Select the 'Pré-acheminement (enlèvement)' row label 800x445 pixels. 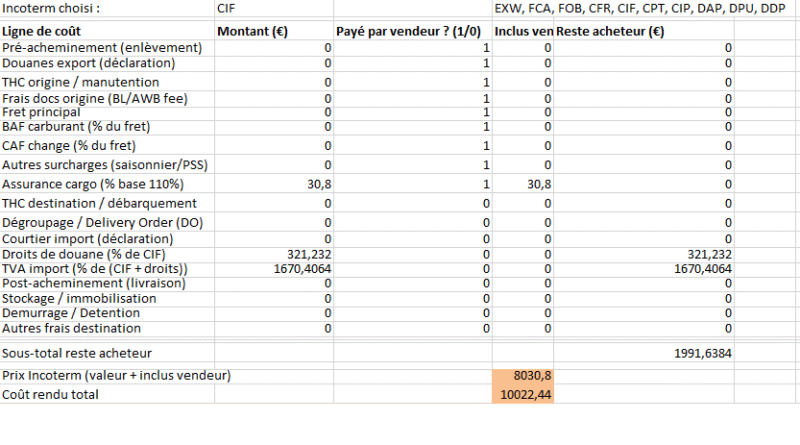pos(107,48)
